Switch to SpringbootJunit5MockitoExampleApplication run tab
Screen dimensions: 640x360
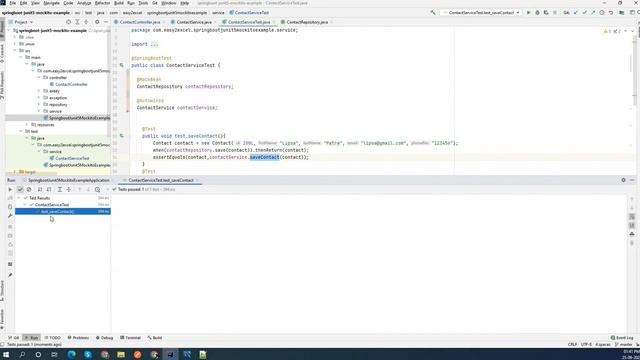pos(69,180)
